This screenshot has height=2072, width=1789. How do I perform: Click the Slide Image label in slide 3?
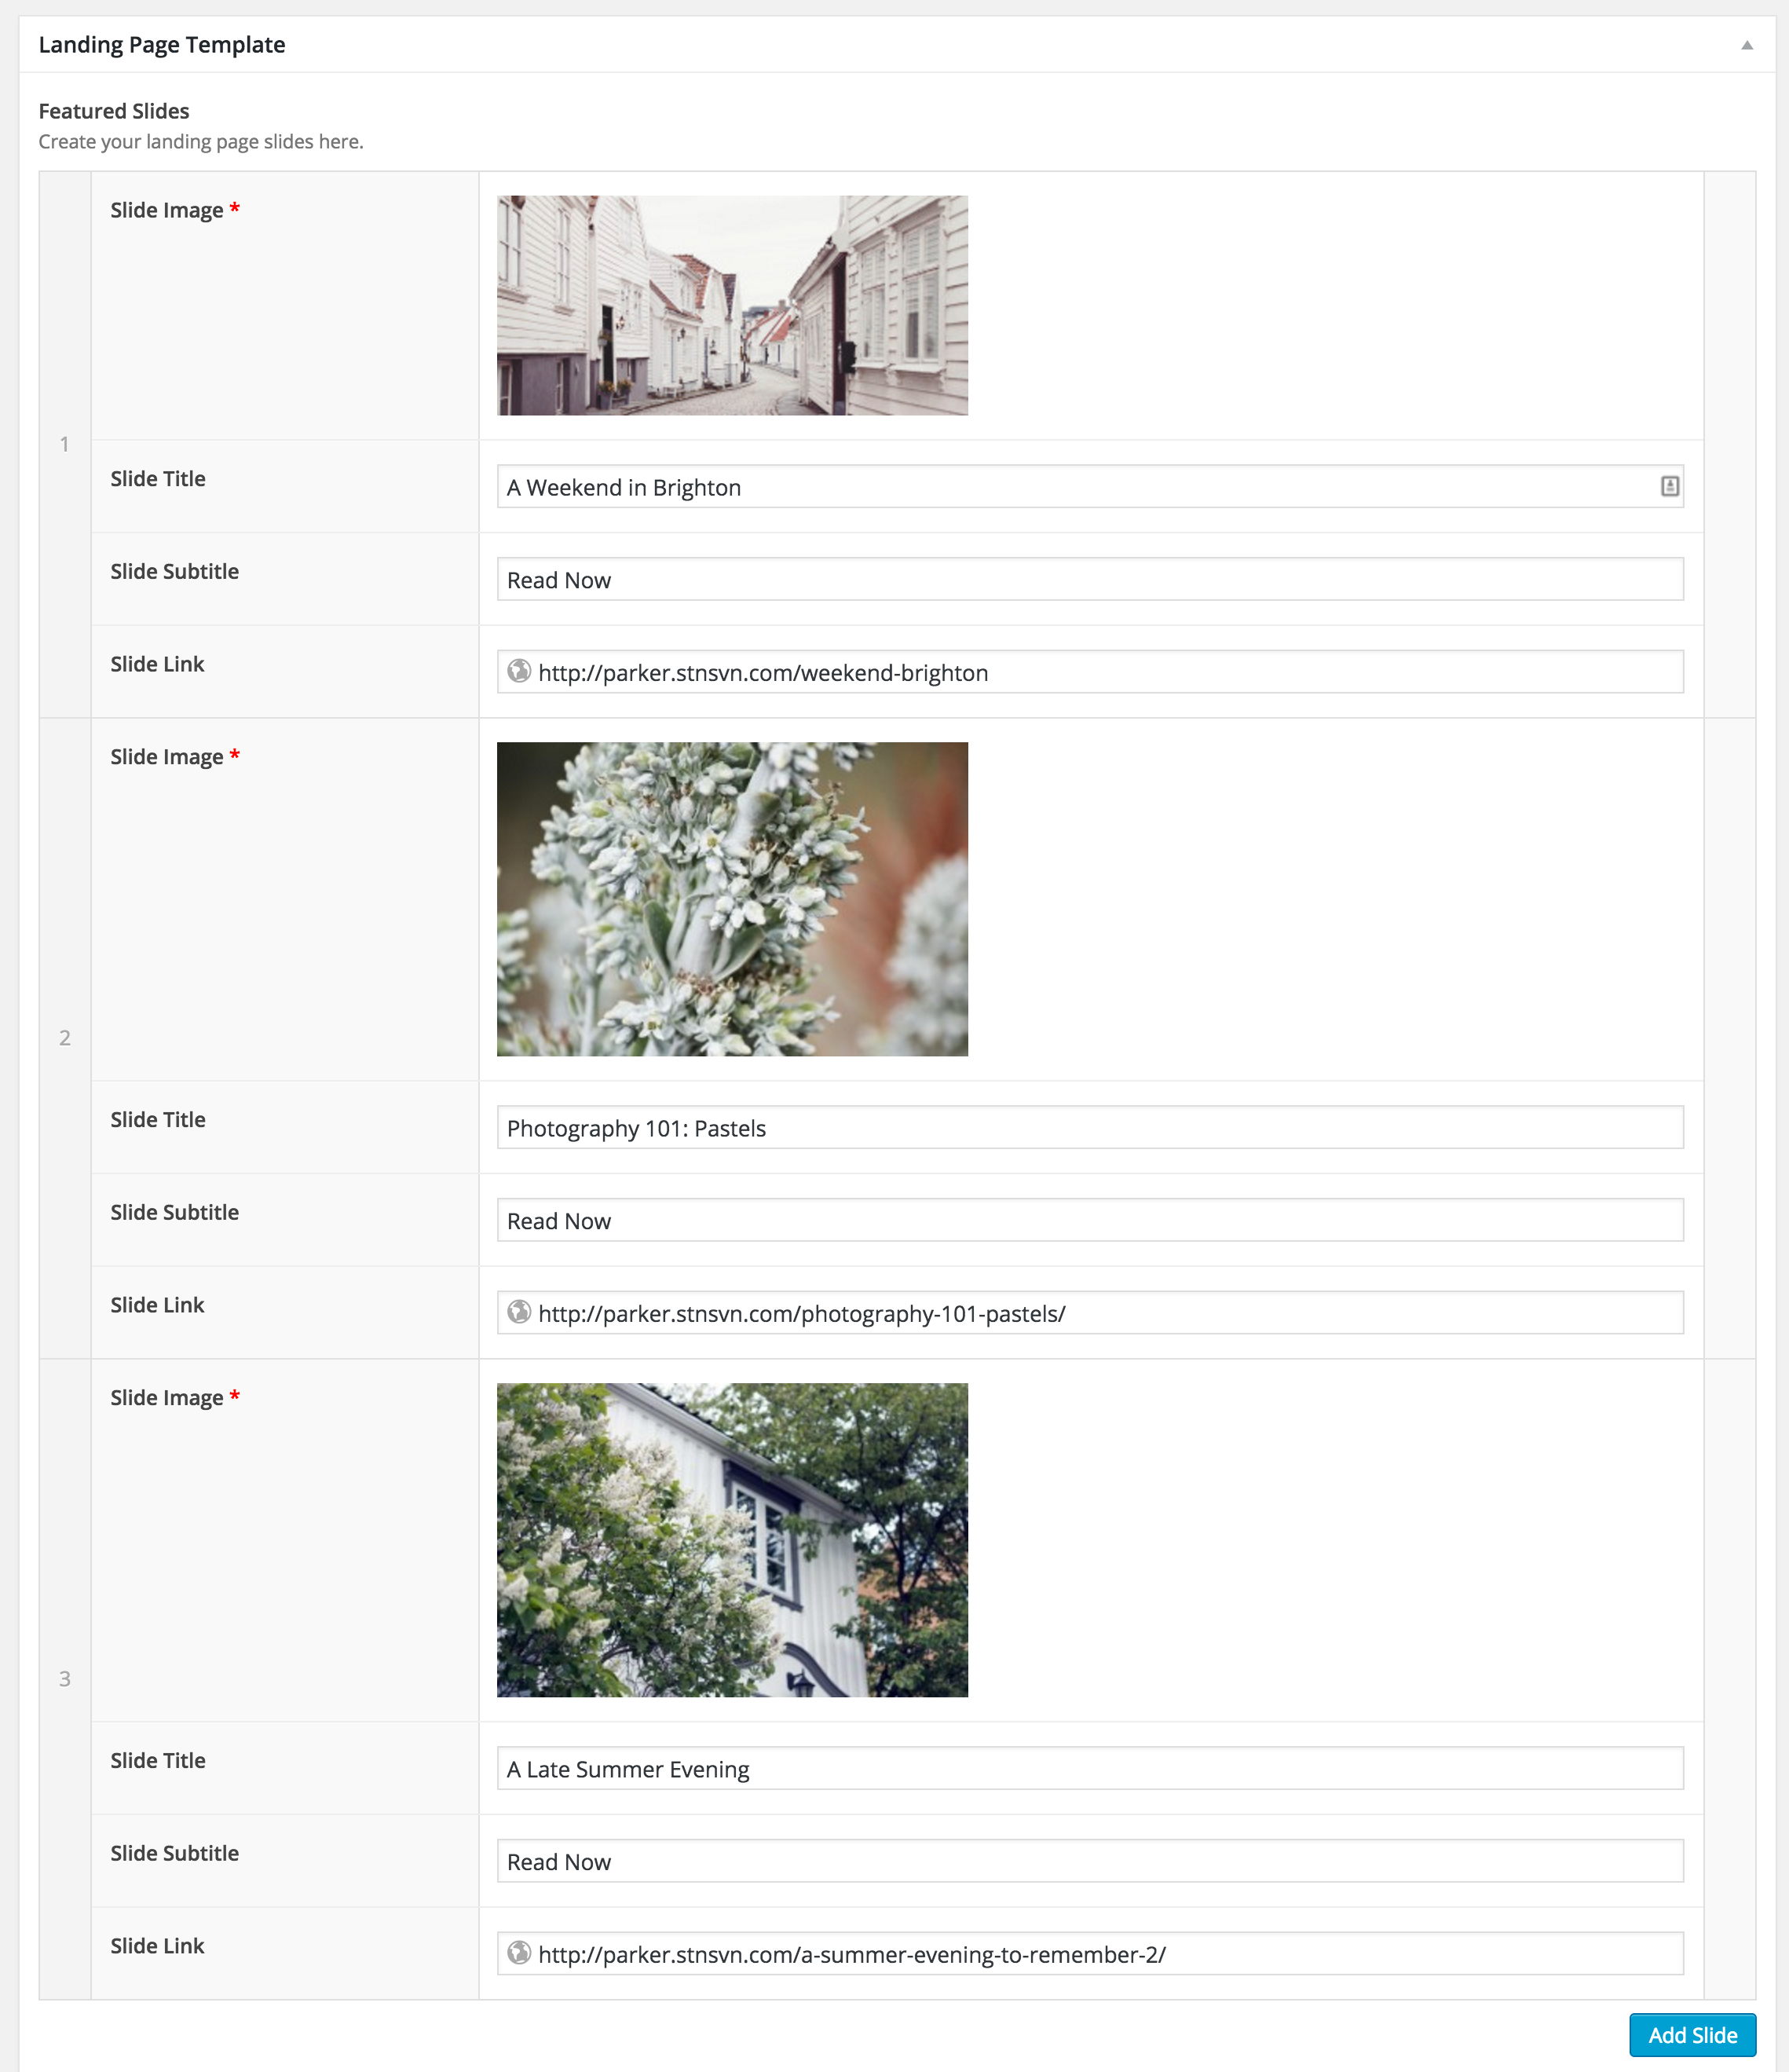coord(175,1398)
